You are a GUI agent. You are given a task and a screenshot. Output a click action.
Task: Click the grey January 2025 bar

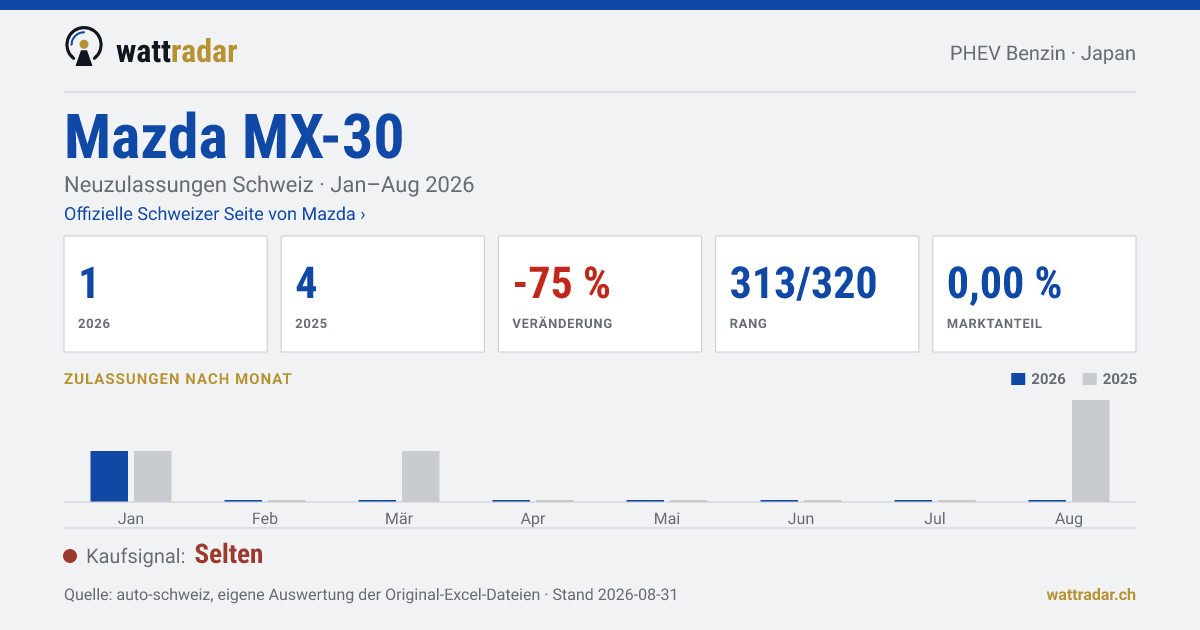pyautogui.click(x=153, y=476)
